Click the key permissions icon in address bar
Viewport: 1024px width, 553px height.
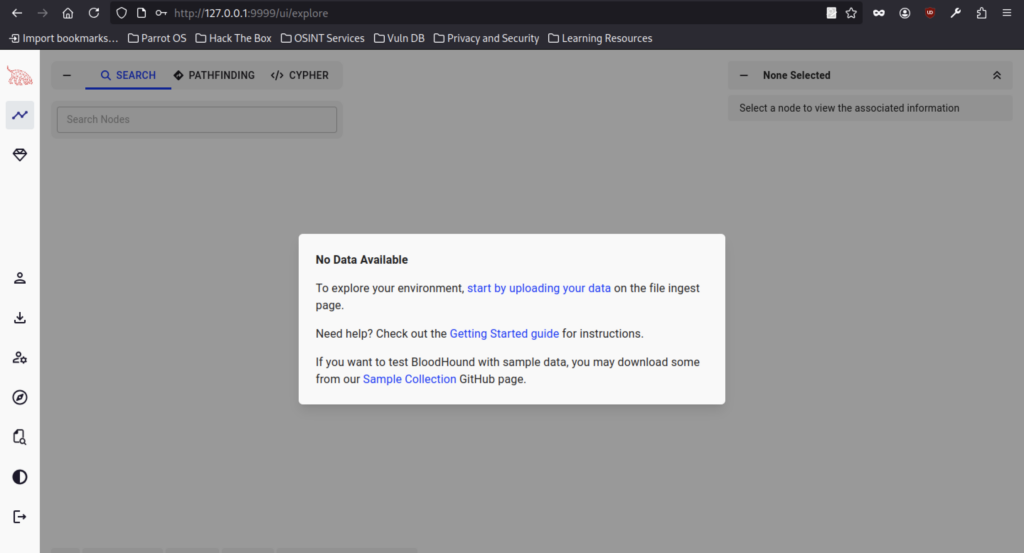[161, 13]
